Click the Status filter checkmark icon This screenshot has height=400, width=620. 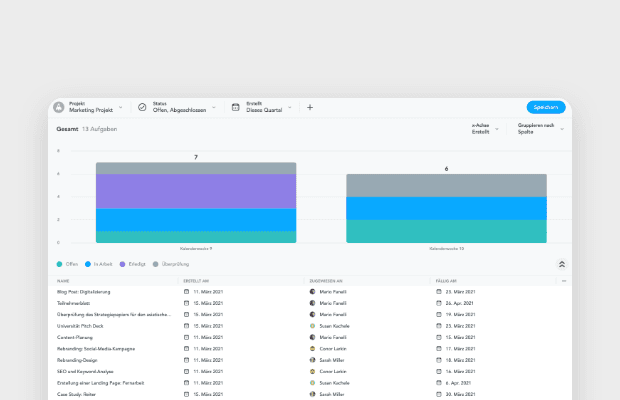(x=142, y=107)
